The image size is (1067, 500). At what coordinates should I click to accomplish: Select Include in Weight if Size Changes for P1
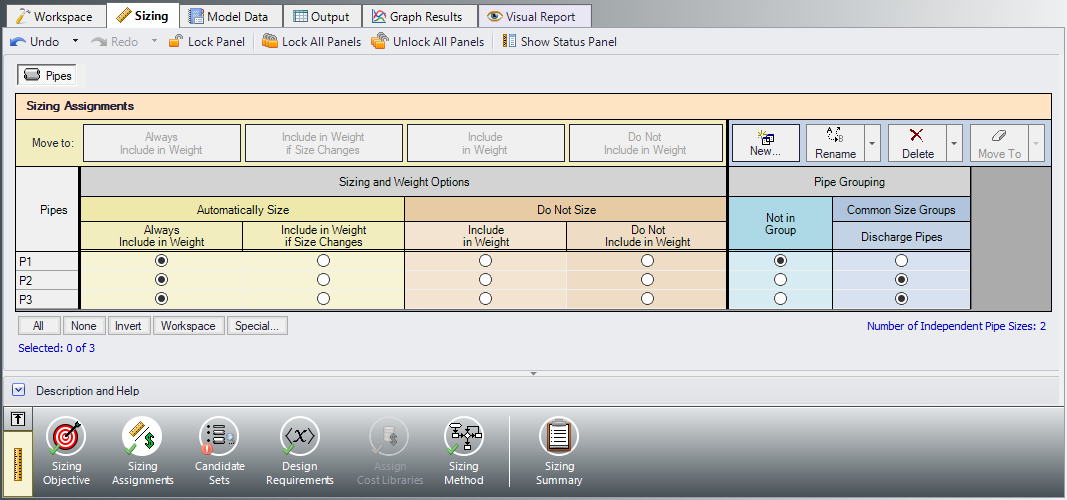(323, 261)
